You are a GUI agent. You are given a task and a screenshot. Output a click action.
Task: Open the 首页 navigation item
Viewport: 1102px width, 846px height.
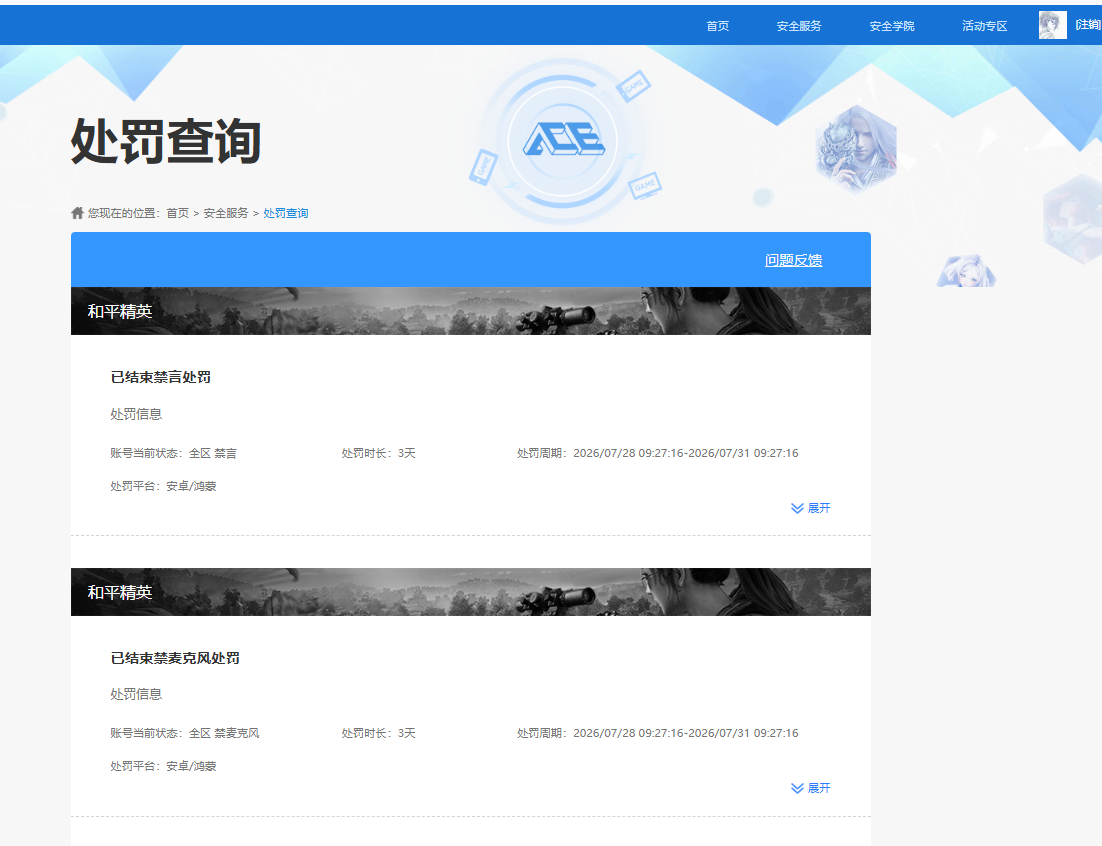(717, 26)
